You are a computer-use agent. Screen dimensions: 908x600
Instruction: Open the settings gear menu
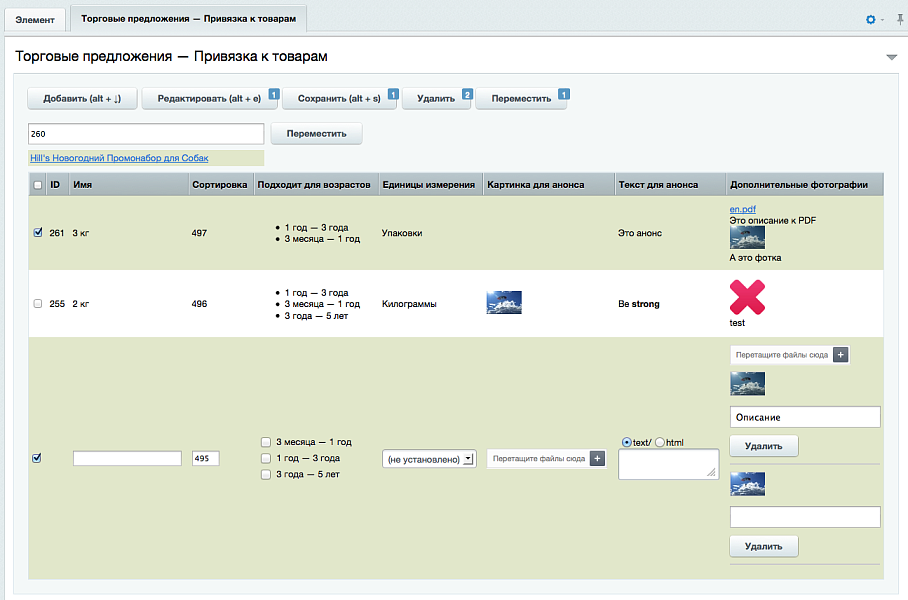870,19
